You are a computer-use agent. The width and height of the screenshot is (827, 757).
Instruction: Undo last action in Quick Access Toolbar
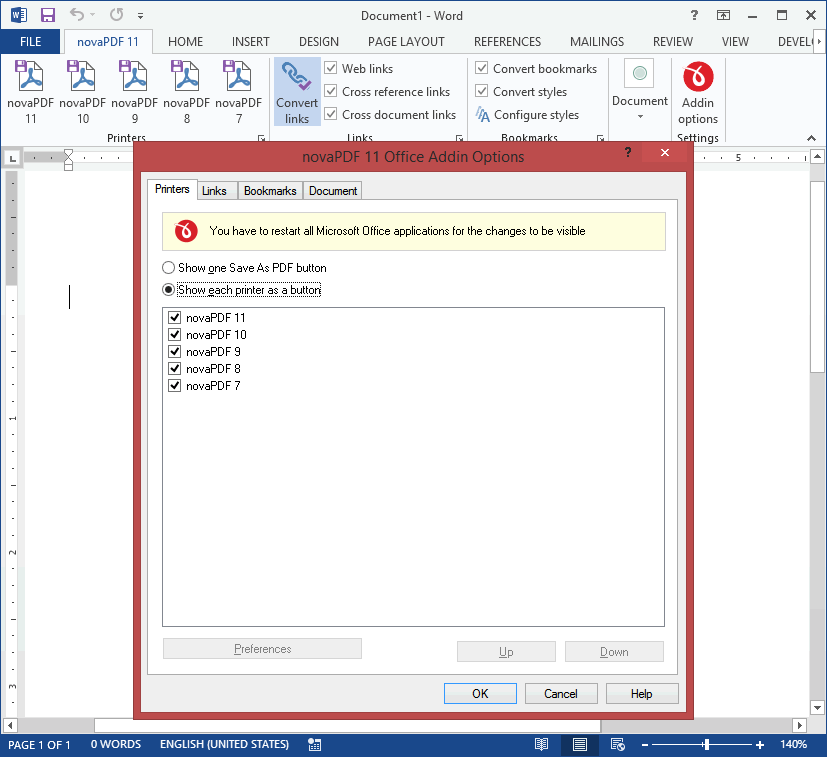click(77, 15)
